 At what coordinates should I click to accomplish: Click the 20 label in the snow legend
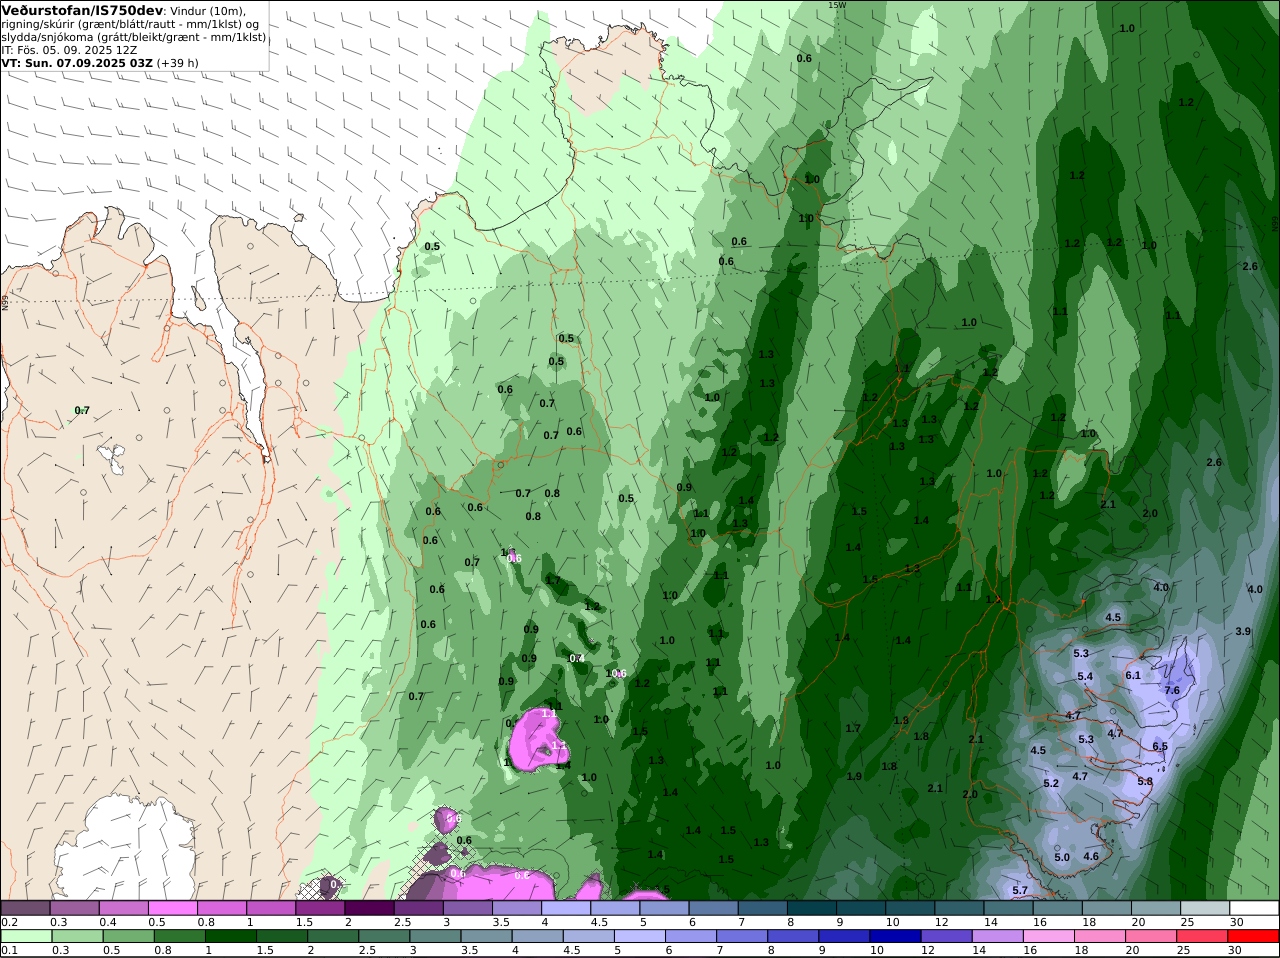point(1138,922)
